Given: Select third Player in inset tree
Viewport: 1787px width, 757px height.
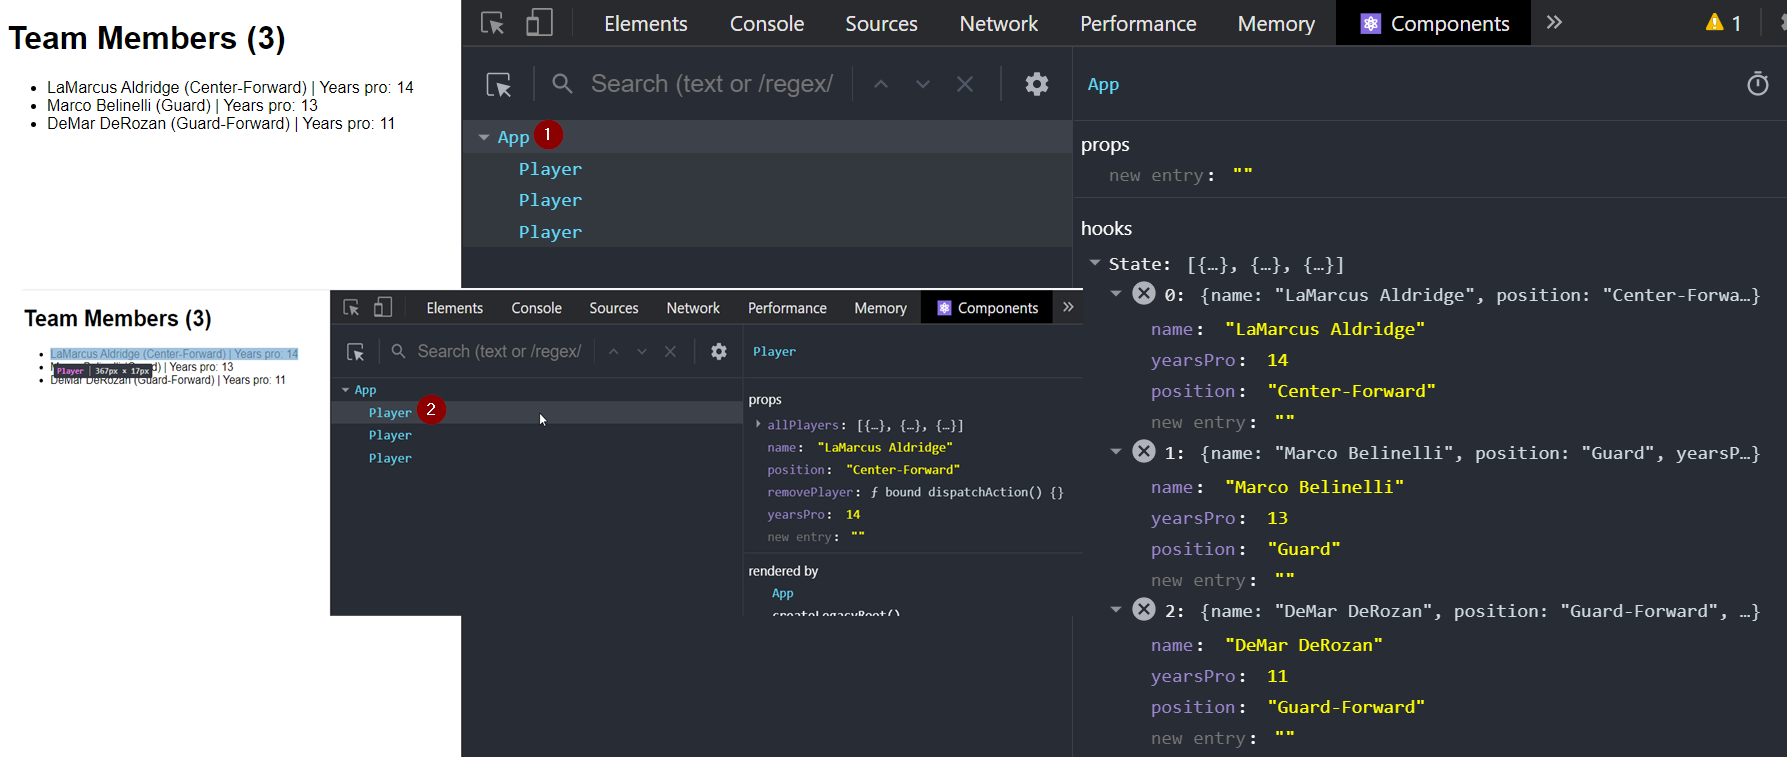Looking at the screenshot, I should tap(390, 458).
